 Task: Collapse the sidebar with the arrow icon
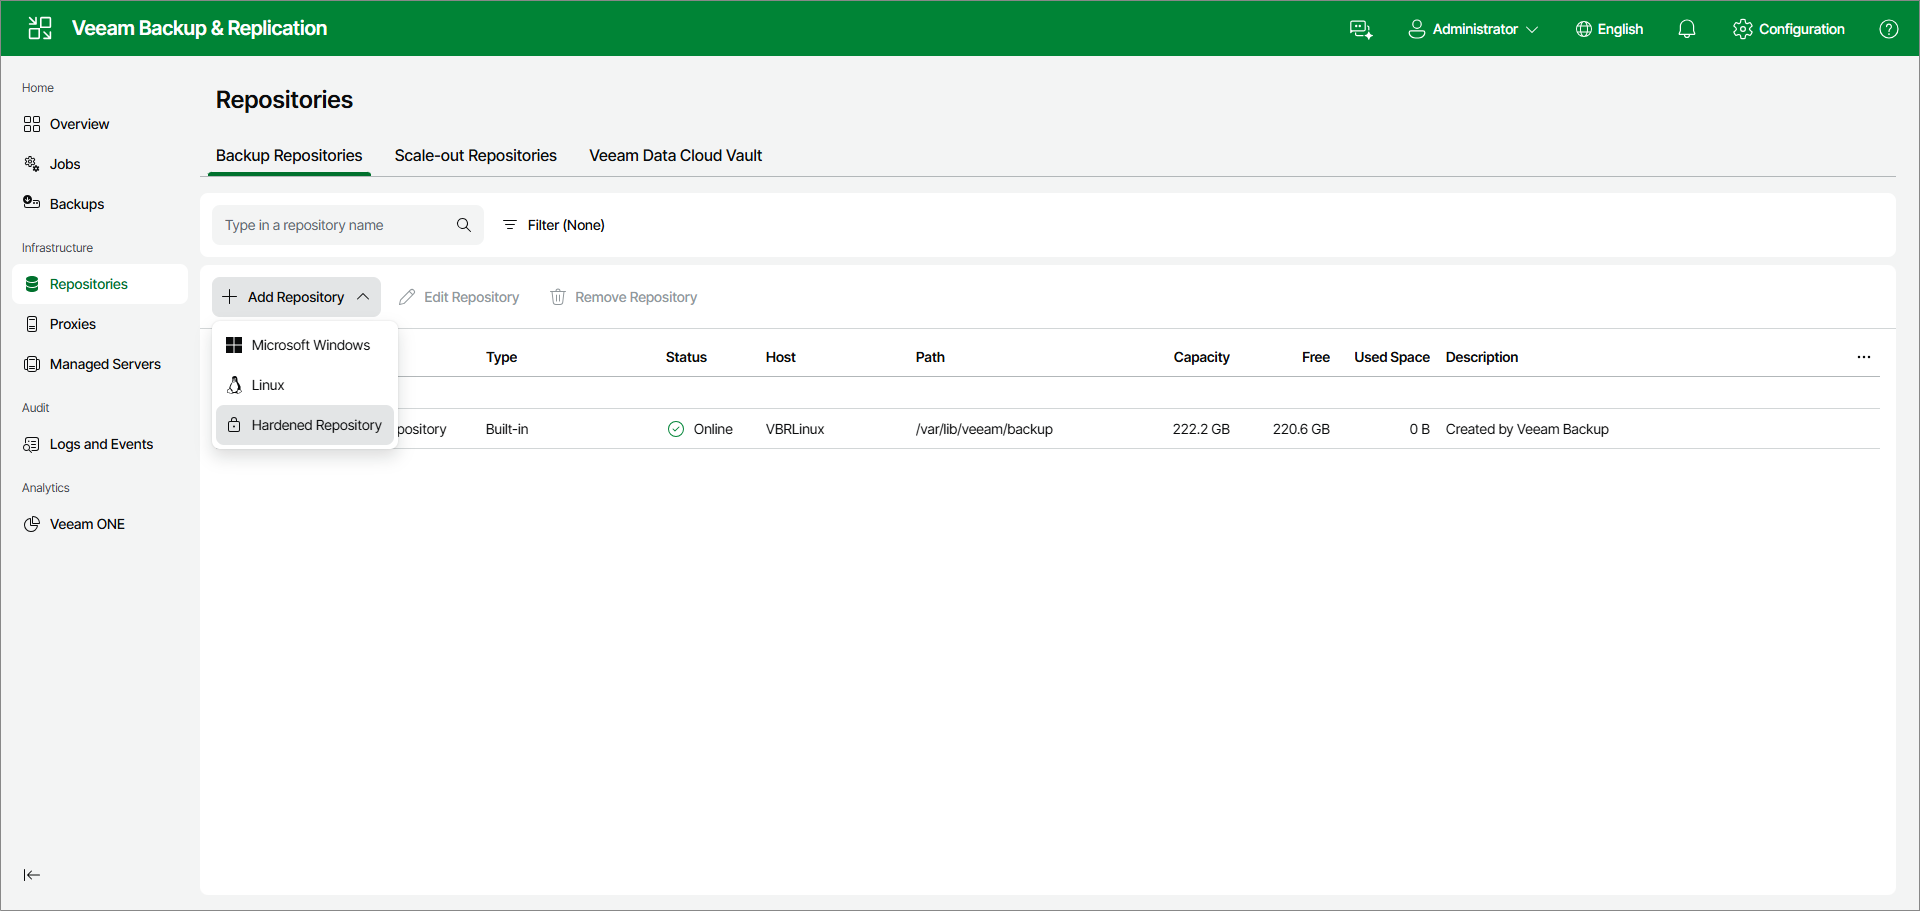(x=32, y=875)
